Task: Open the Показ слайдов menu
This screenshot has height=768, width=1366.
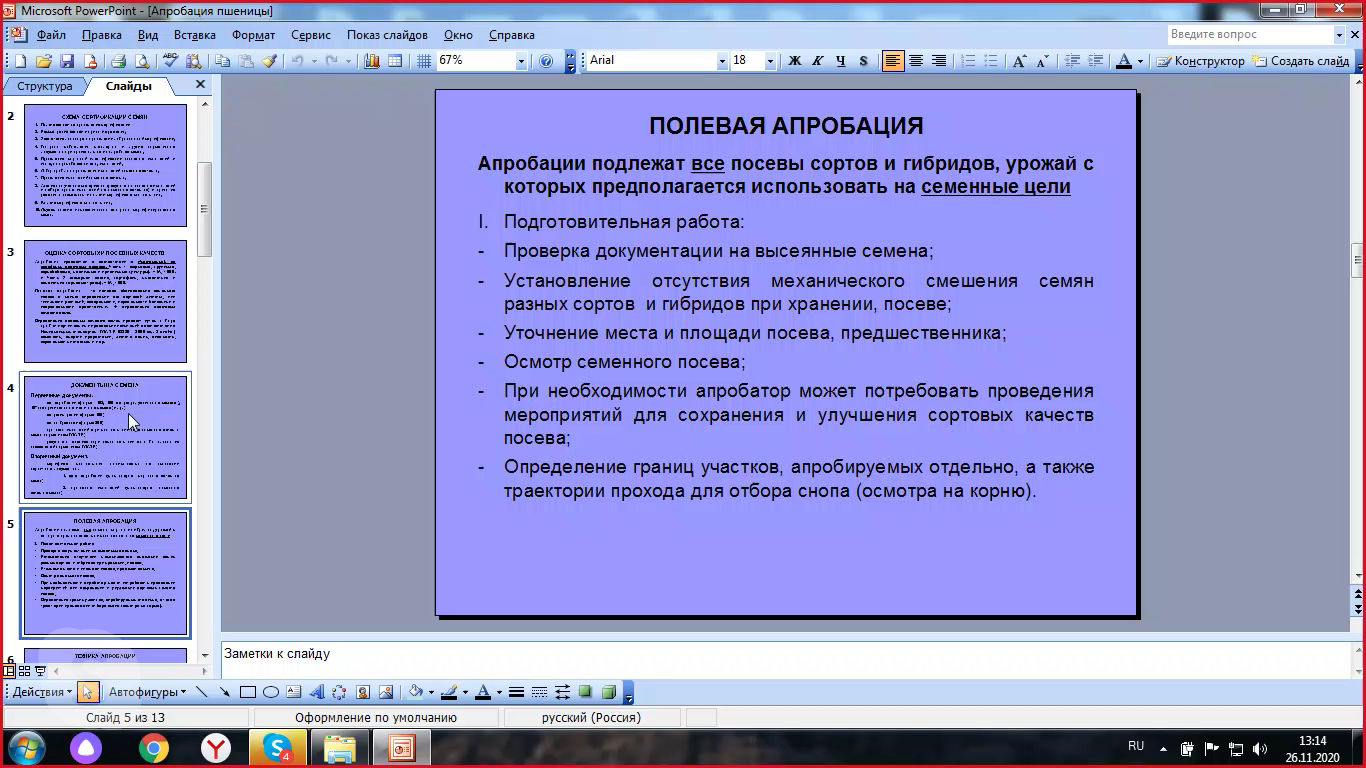Action: [x=387, y=35]
